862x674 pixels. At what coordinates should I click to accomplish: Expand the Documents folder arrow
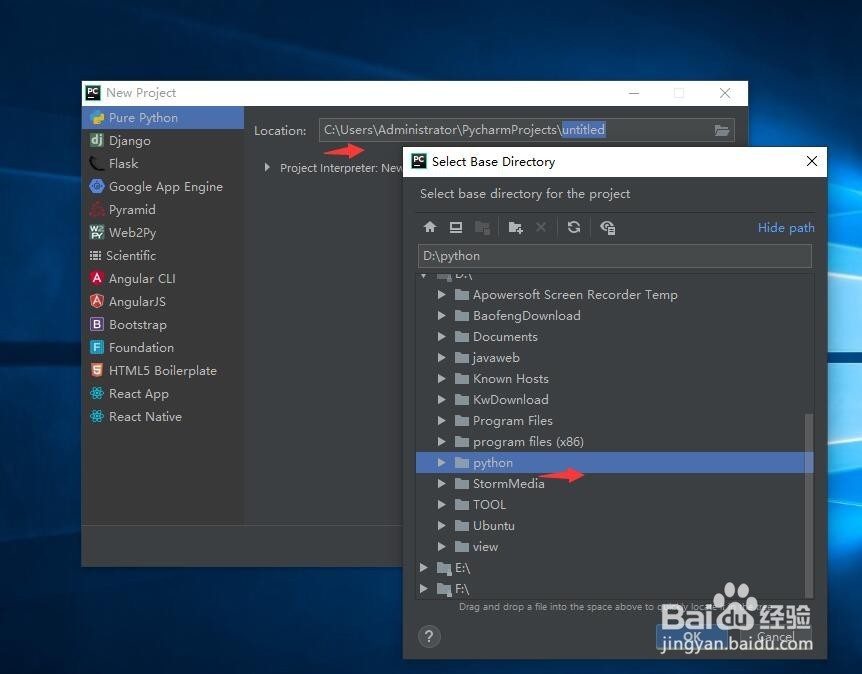click(x=441, y=336)
